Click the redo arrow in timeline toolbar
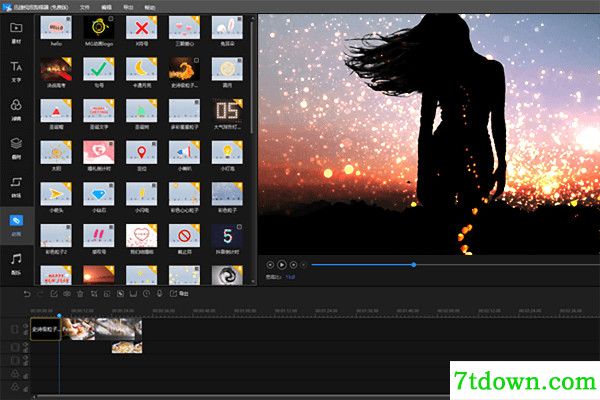Viewport: 600px width, 400px height. (40, 294)
